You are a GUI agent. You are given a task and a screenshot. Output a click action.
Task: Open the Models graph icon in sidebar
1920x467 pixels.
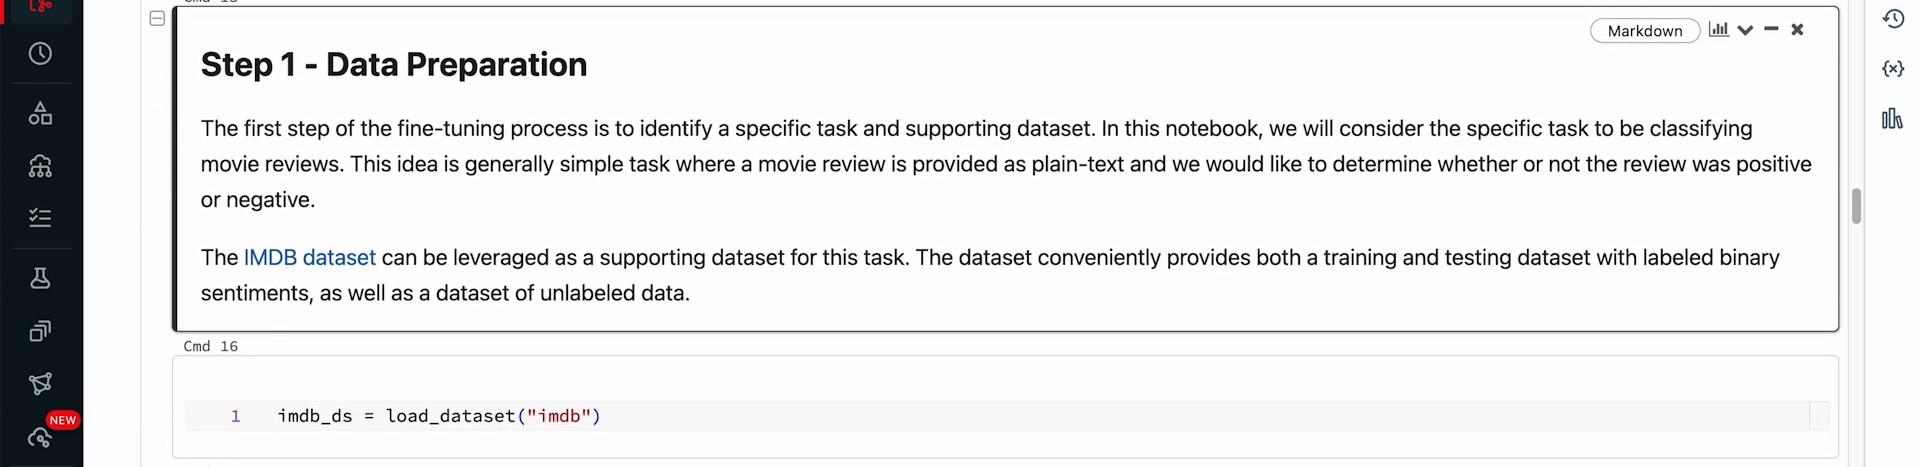40,384
